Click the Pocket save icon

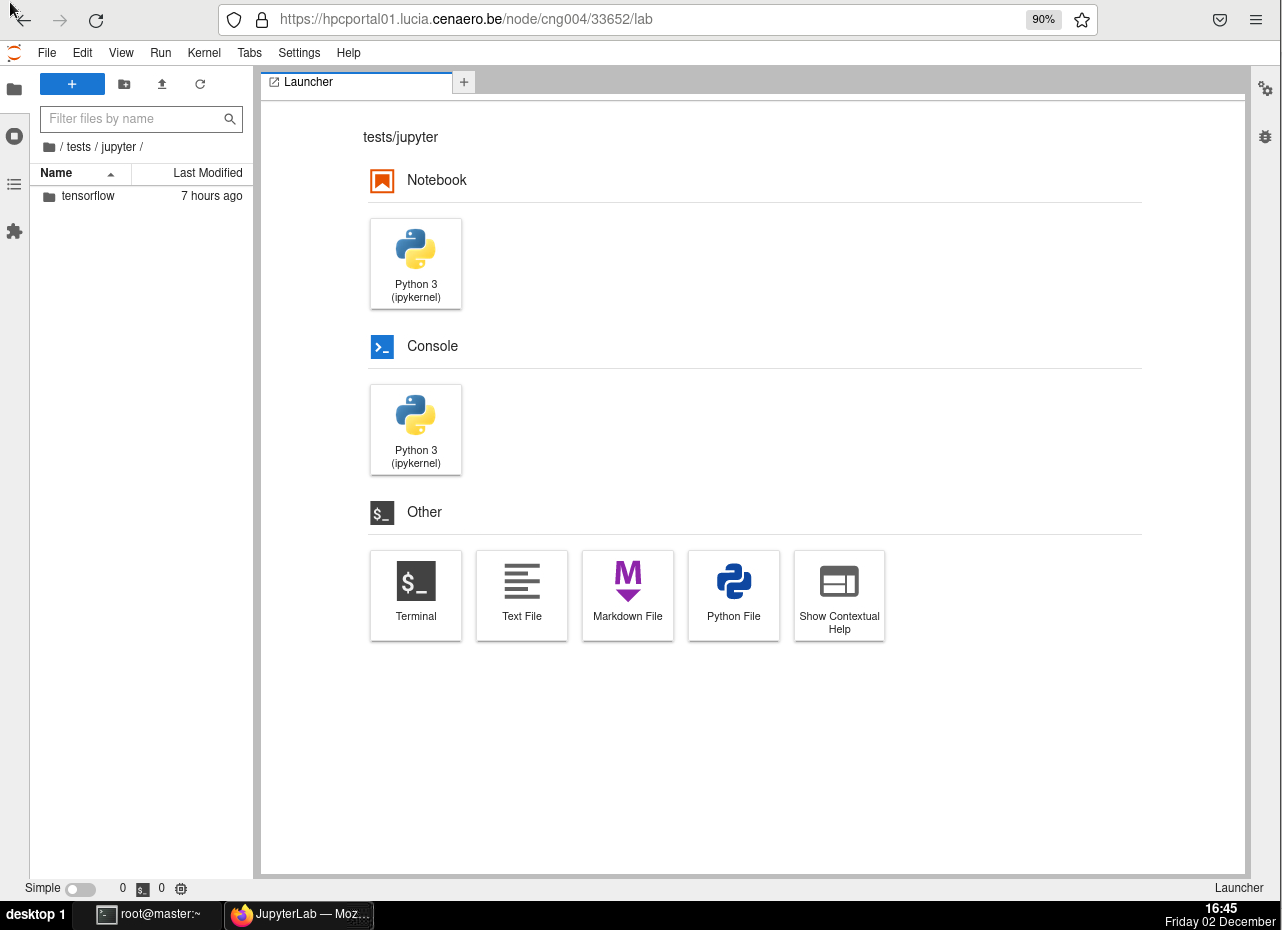(1220, 20)
